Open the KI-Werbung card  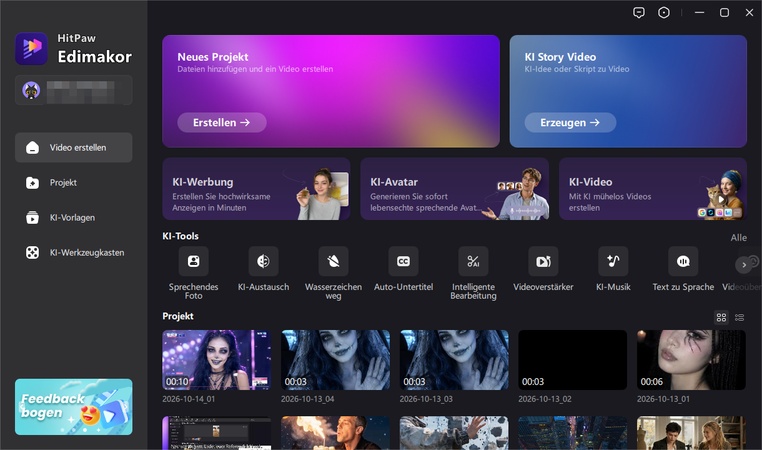pos(256,189)
